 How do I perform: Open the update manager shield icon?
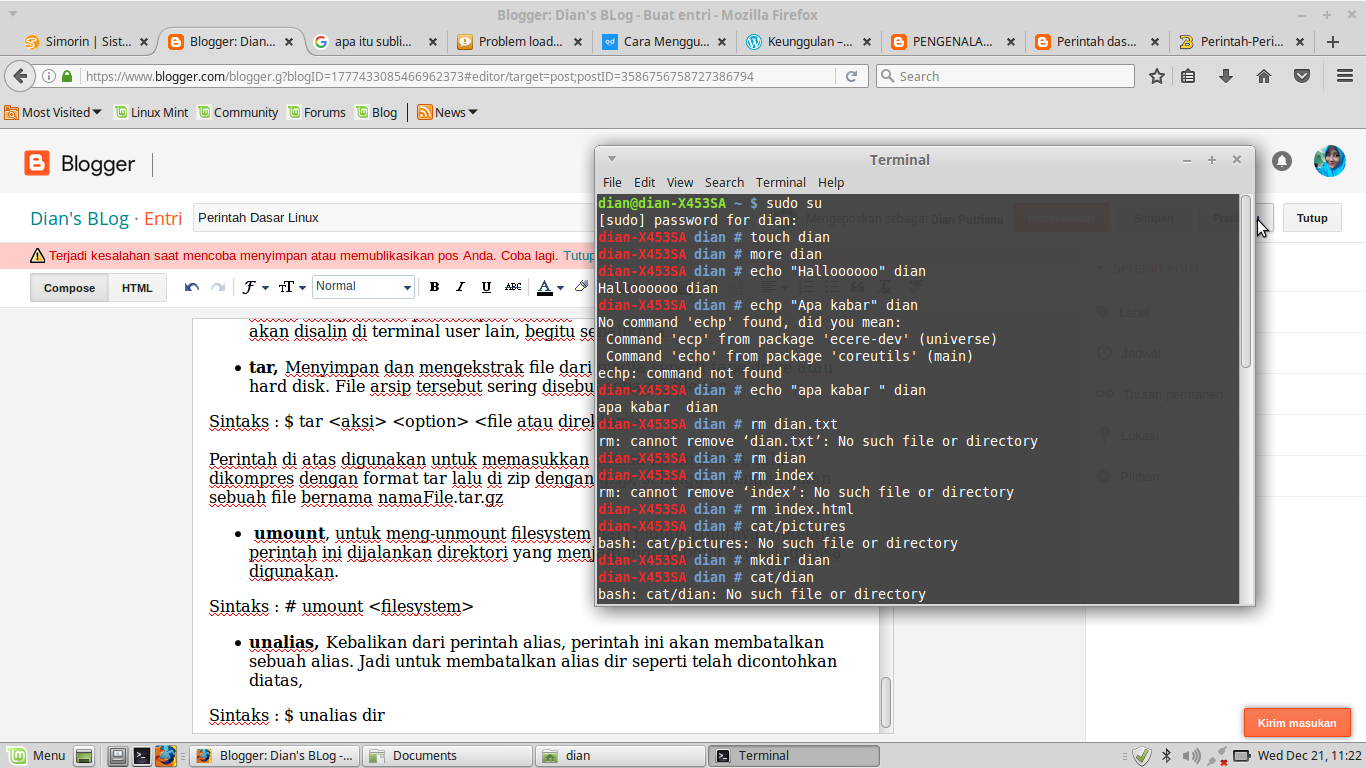coord(1141,755)
